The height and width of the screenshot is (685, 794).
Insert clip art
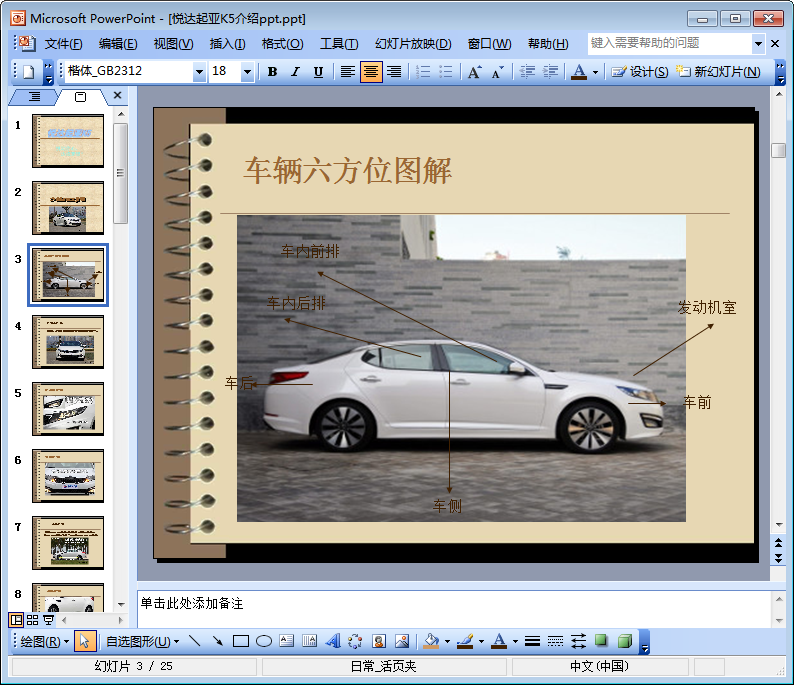379,641
